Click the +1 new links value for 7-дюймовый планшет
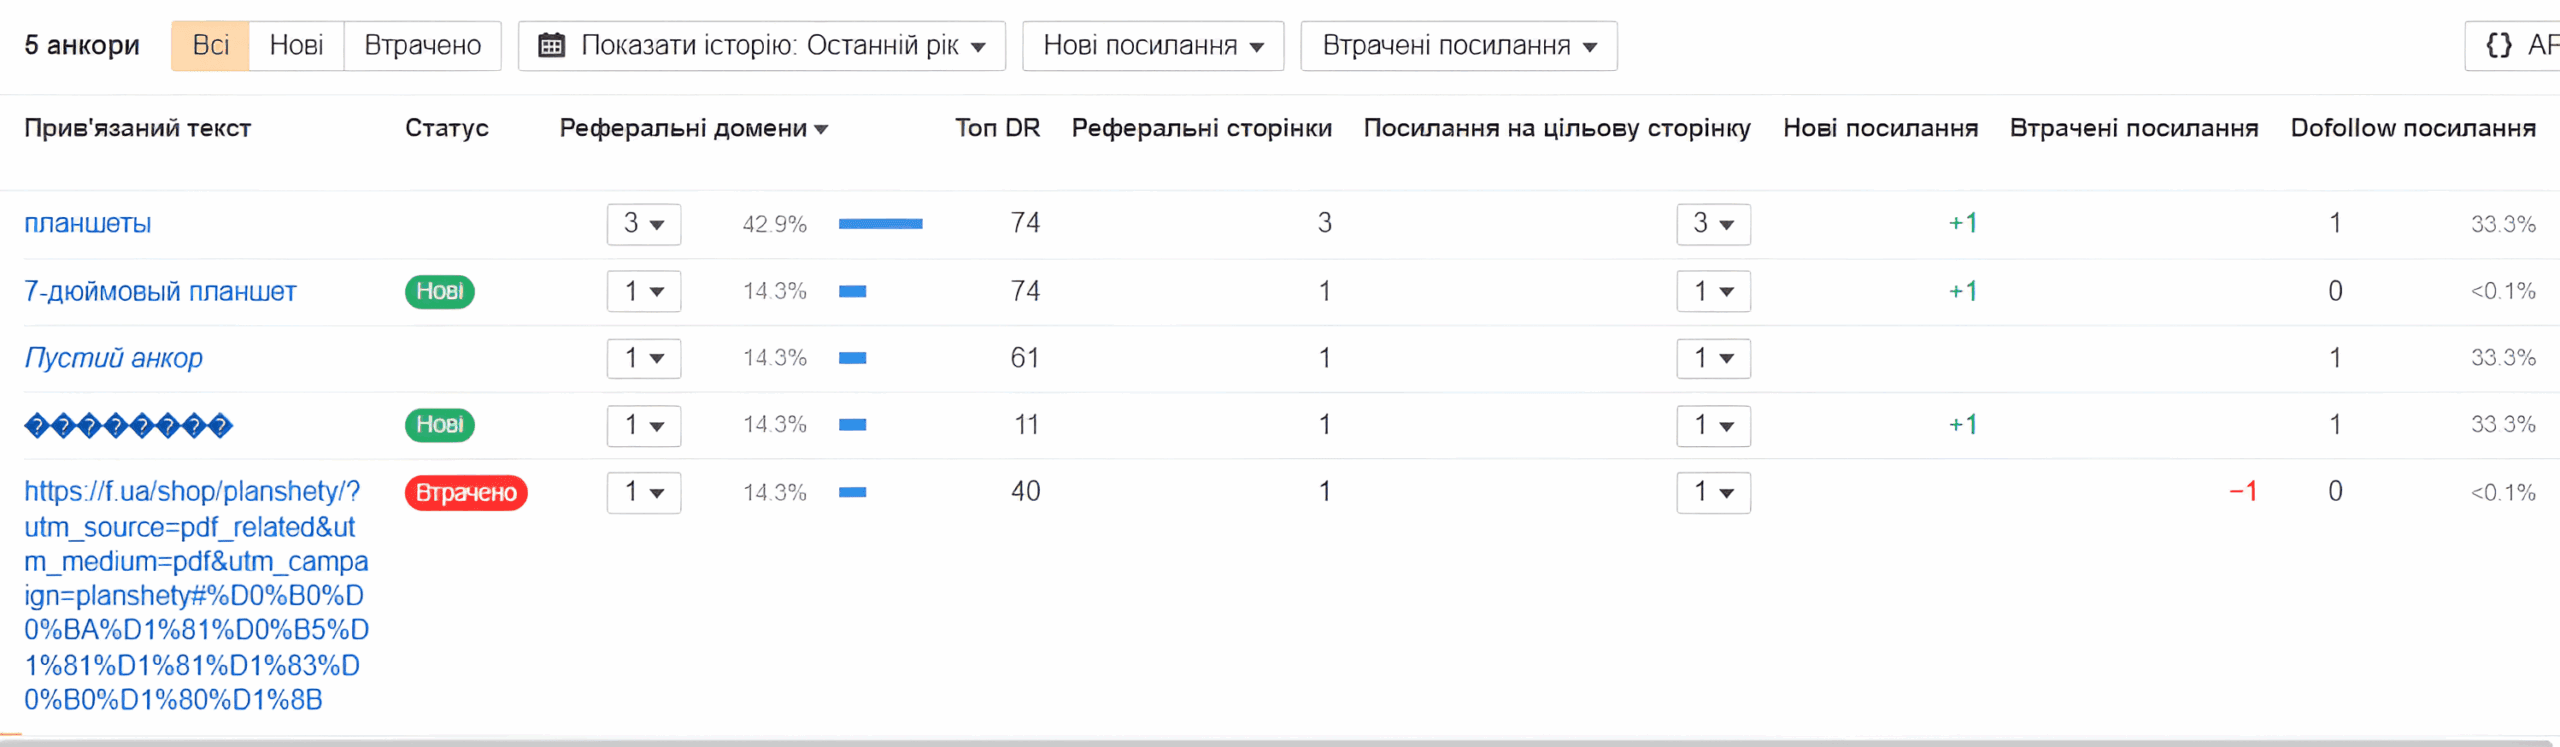Screen dimensions: 2560x747 click(x=1963, y=291)
